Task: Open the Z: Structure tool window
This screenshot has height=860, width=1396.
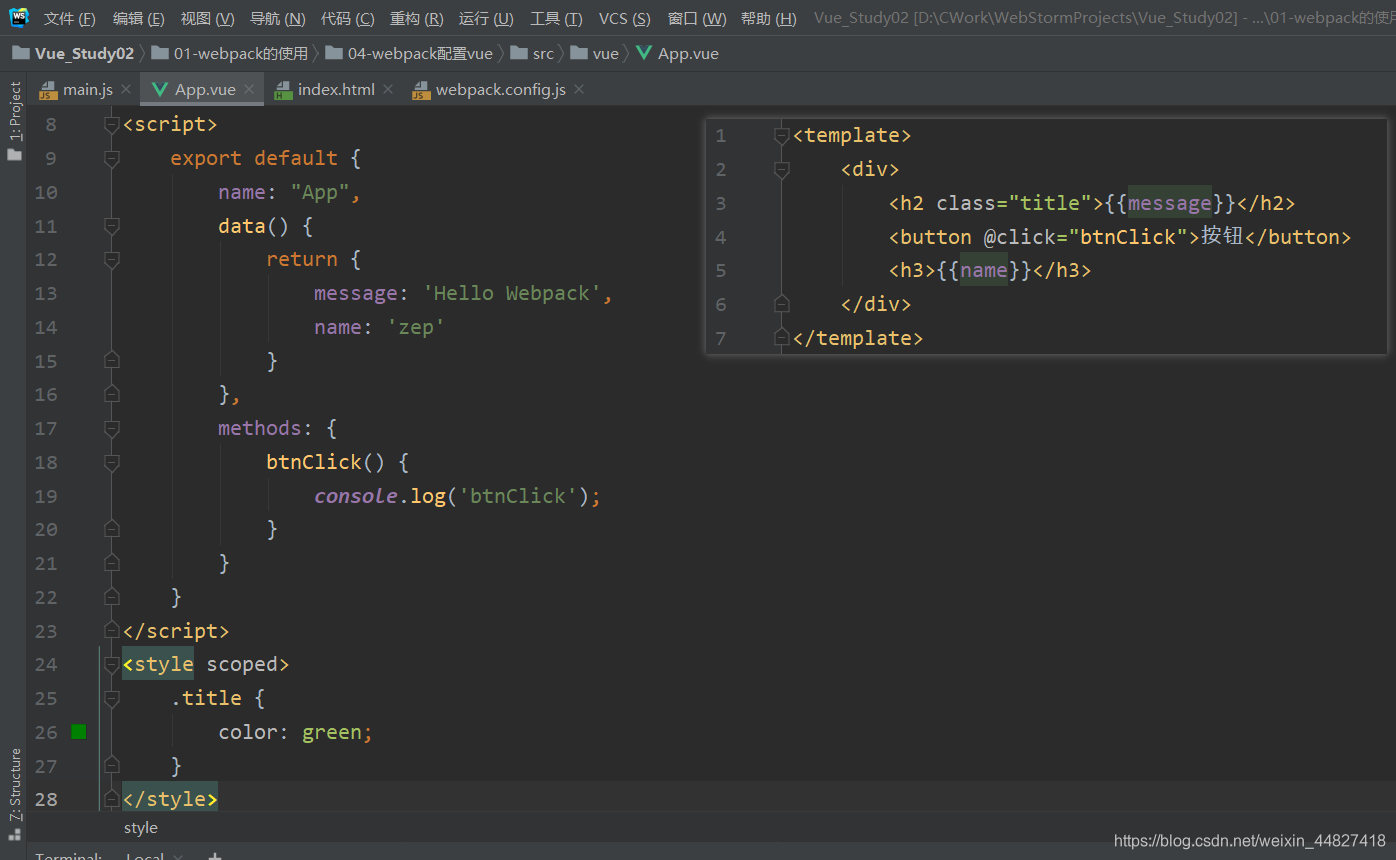Action: (x=15, y=784)
